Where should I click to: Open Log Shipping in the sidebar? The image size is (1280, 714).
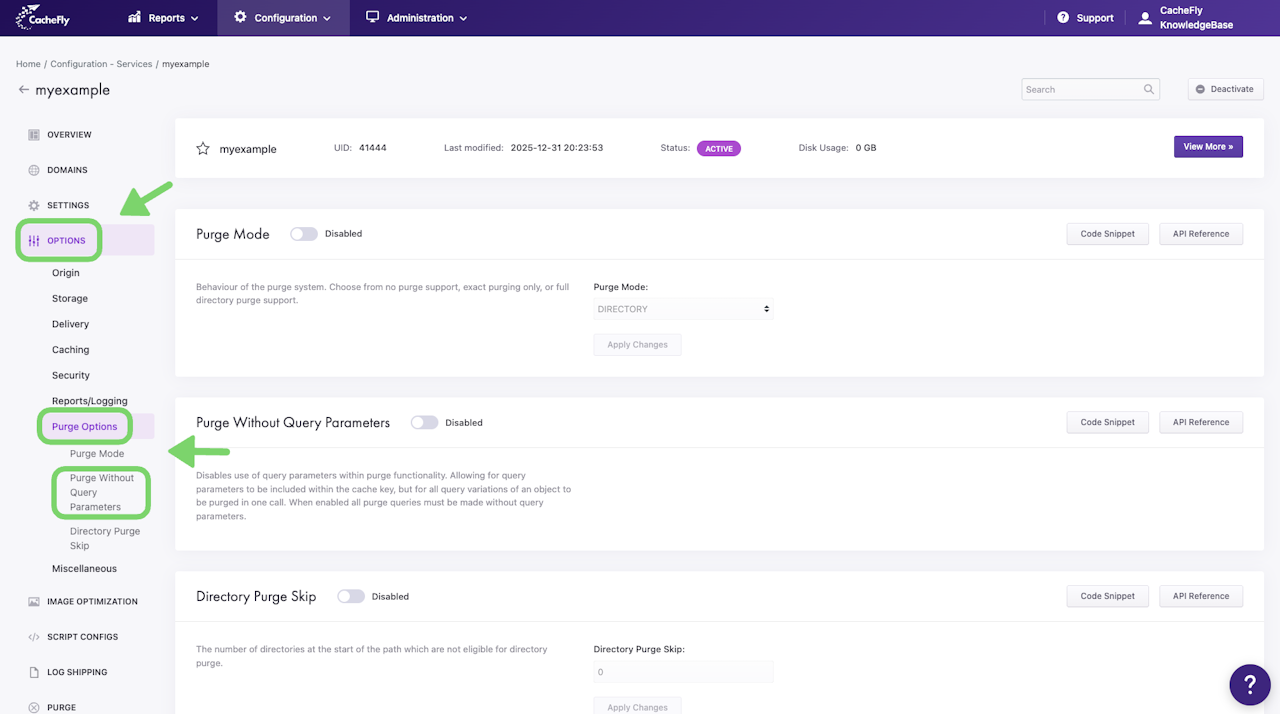[x=77, y=672]
